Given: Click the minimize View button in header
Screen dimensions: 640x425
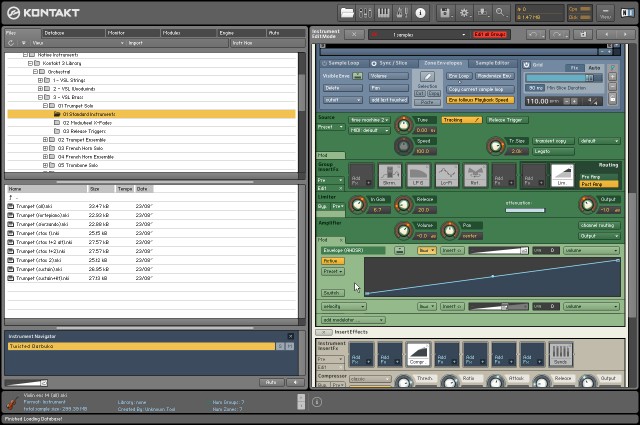Looking at the screenshot, I should 605,13.
